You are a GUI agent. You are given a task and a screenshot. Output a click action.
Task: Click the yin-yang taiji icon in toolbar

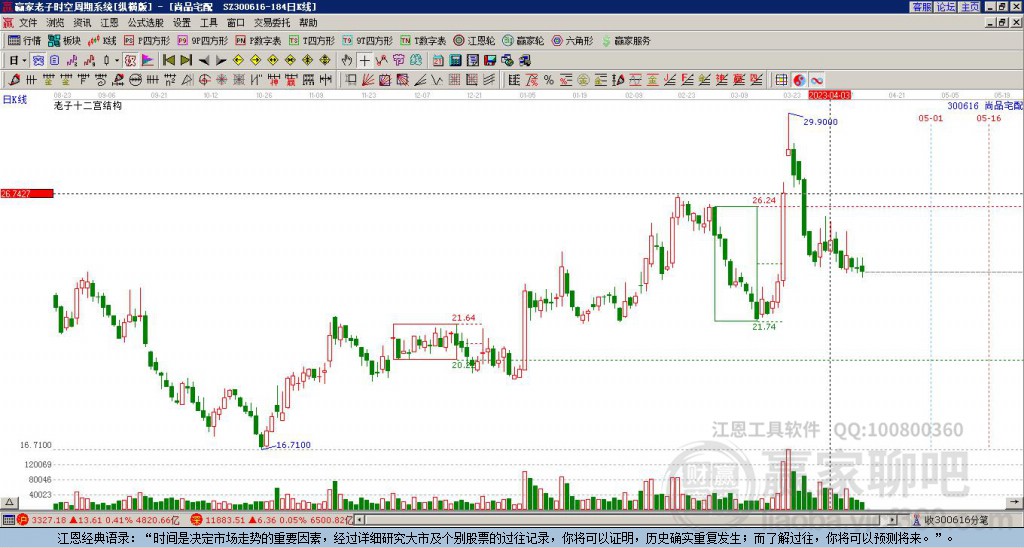click(799, 80)
